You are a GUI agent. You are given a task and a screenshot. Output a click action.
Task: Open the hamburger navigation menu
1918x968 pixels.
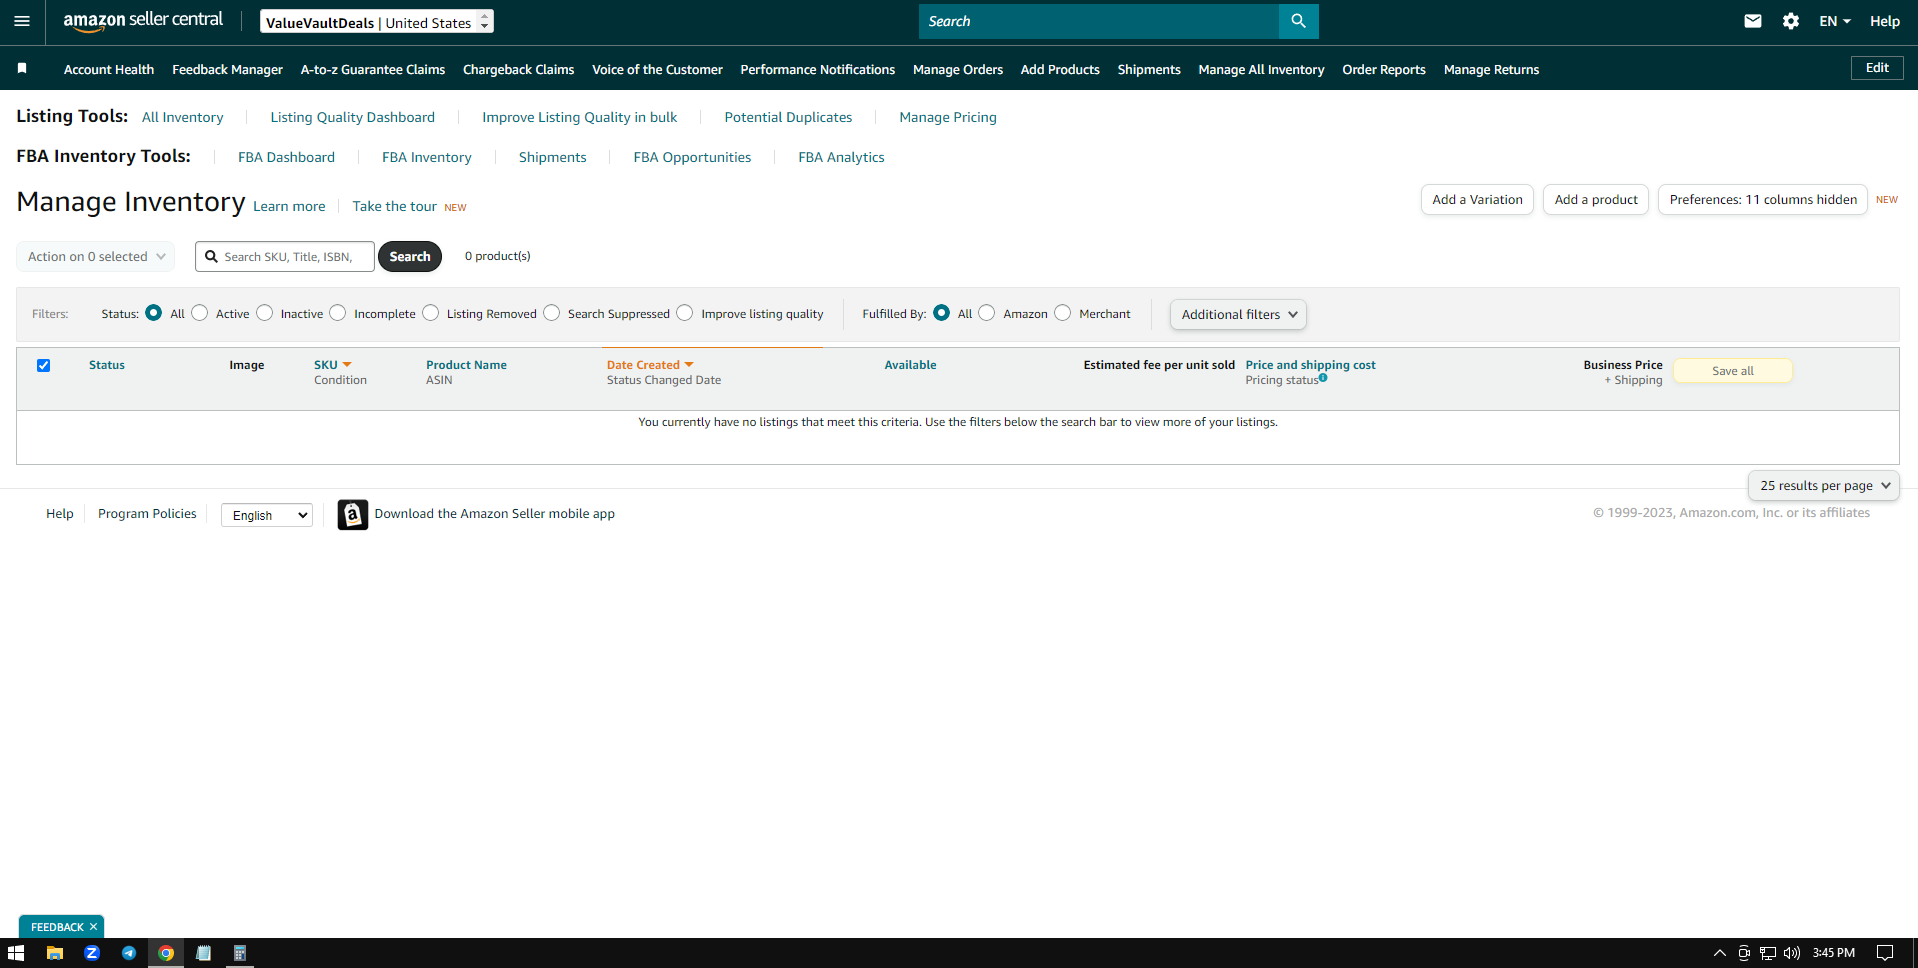(x=22, y=21)
